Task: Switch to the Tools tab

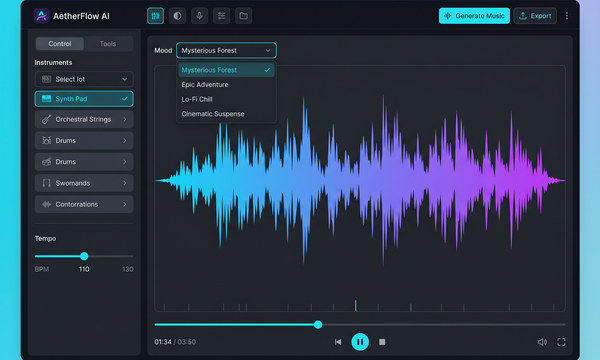Action: pos(108,44)
